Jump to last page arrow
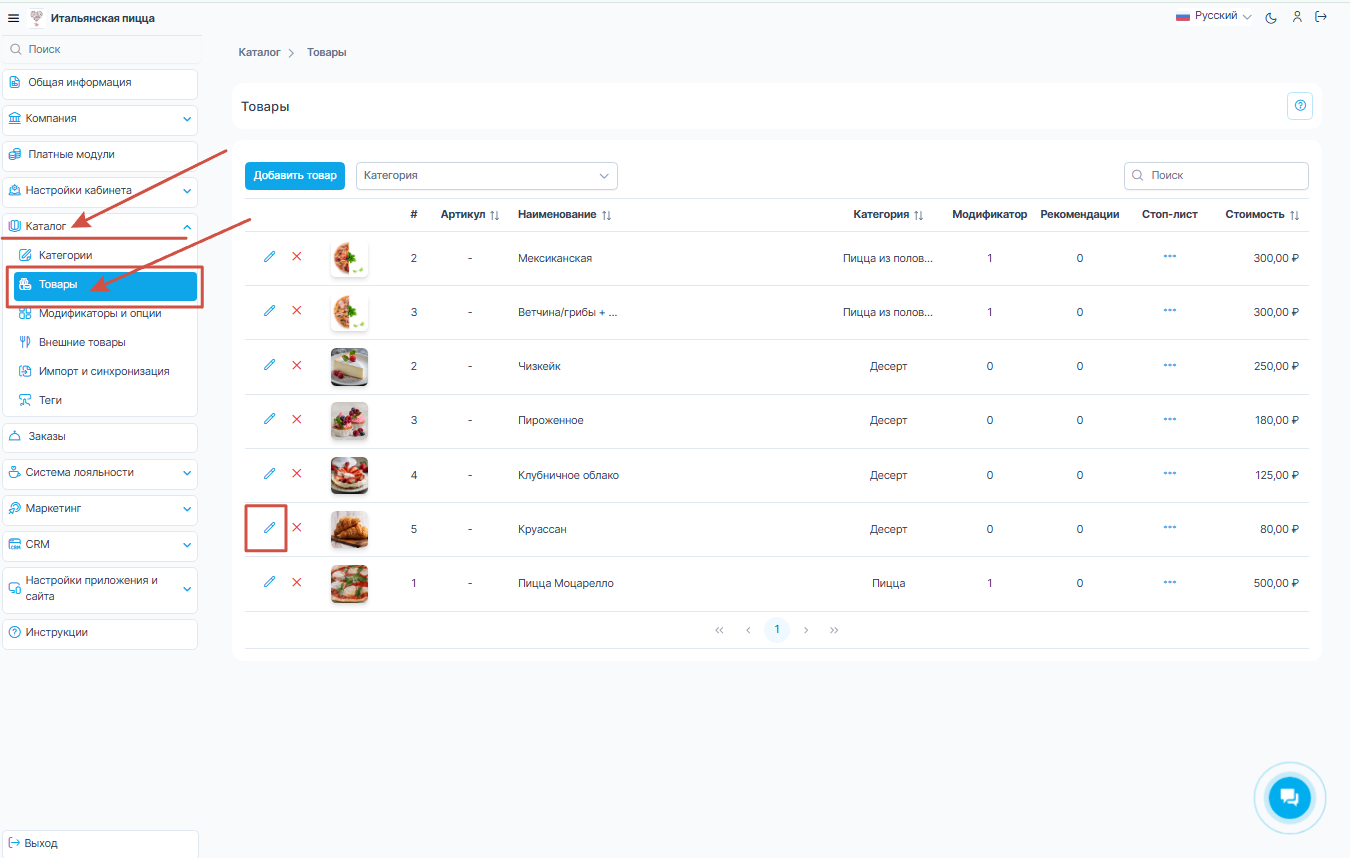The width and height of the screenshot is (1350, 858). point(834,630)
